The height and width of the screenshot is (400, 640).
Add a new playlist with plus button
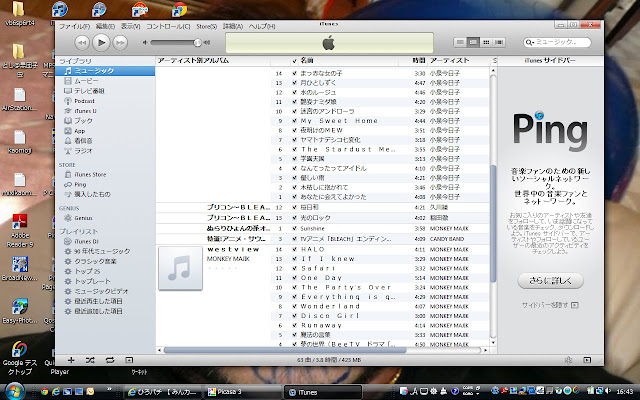(71, 360)
